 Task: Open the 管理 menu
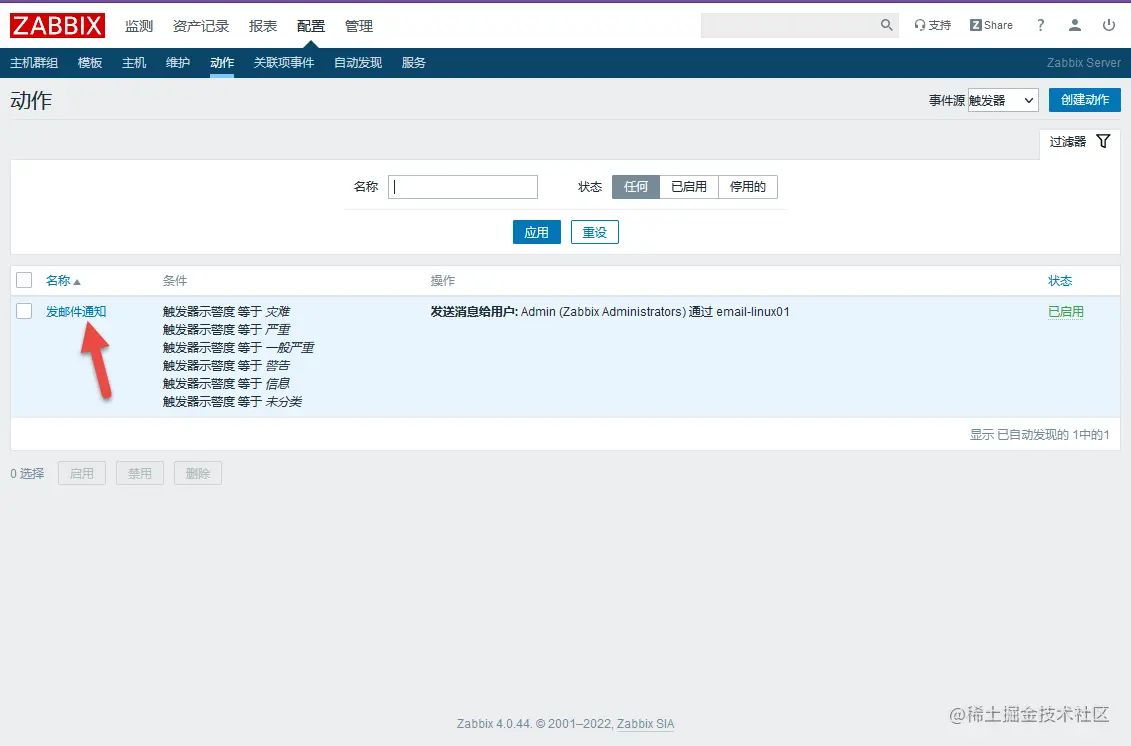tap(358, 26)
